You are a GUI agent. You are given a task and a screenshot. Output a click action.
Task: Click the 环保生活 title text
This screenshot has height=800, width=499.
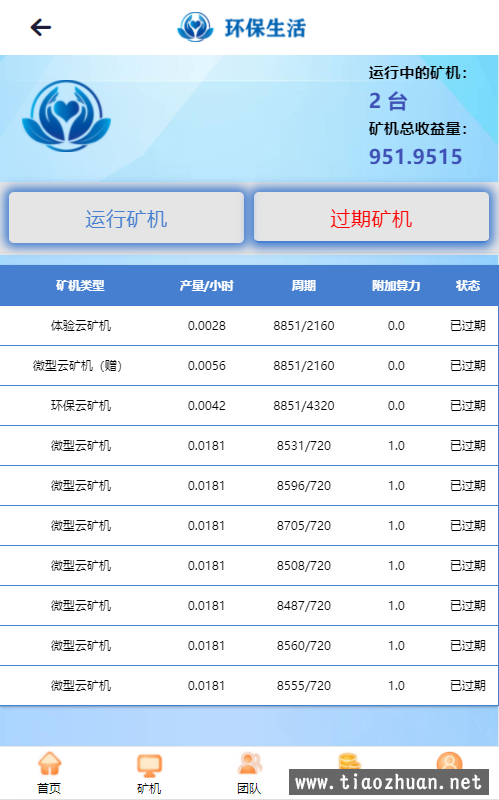(265, 28)
